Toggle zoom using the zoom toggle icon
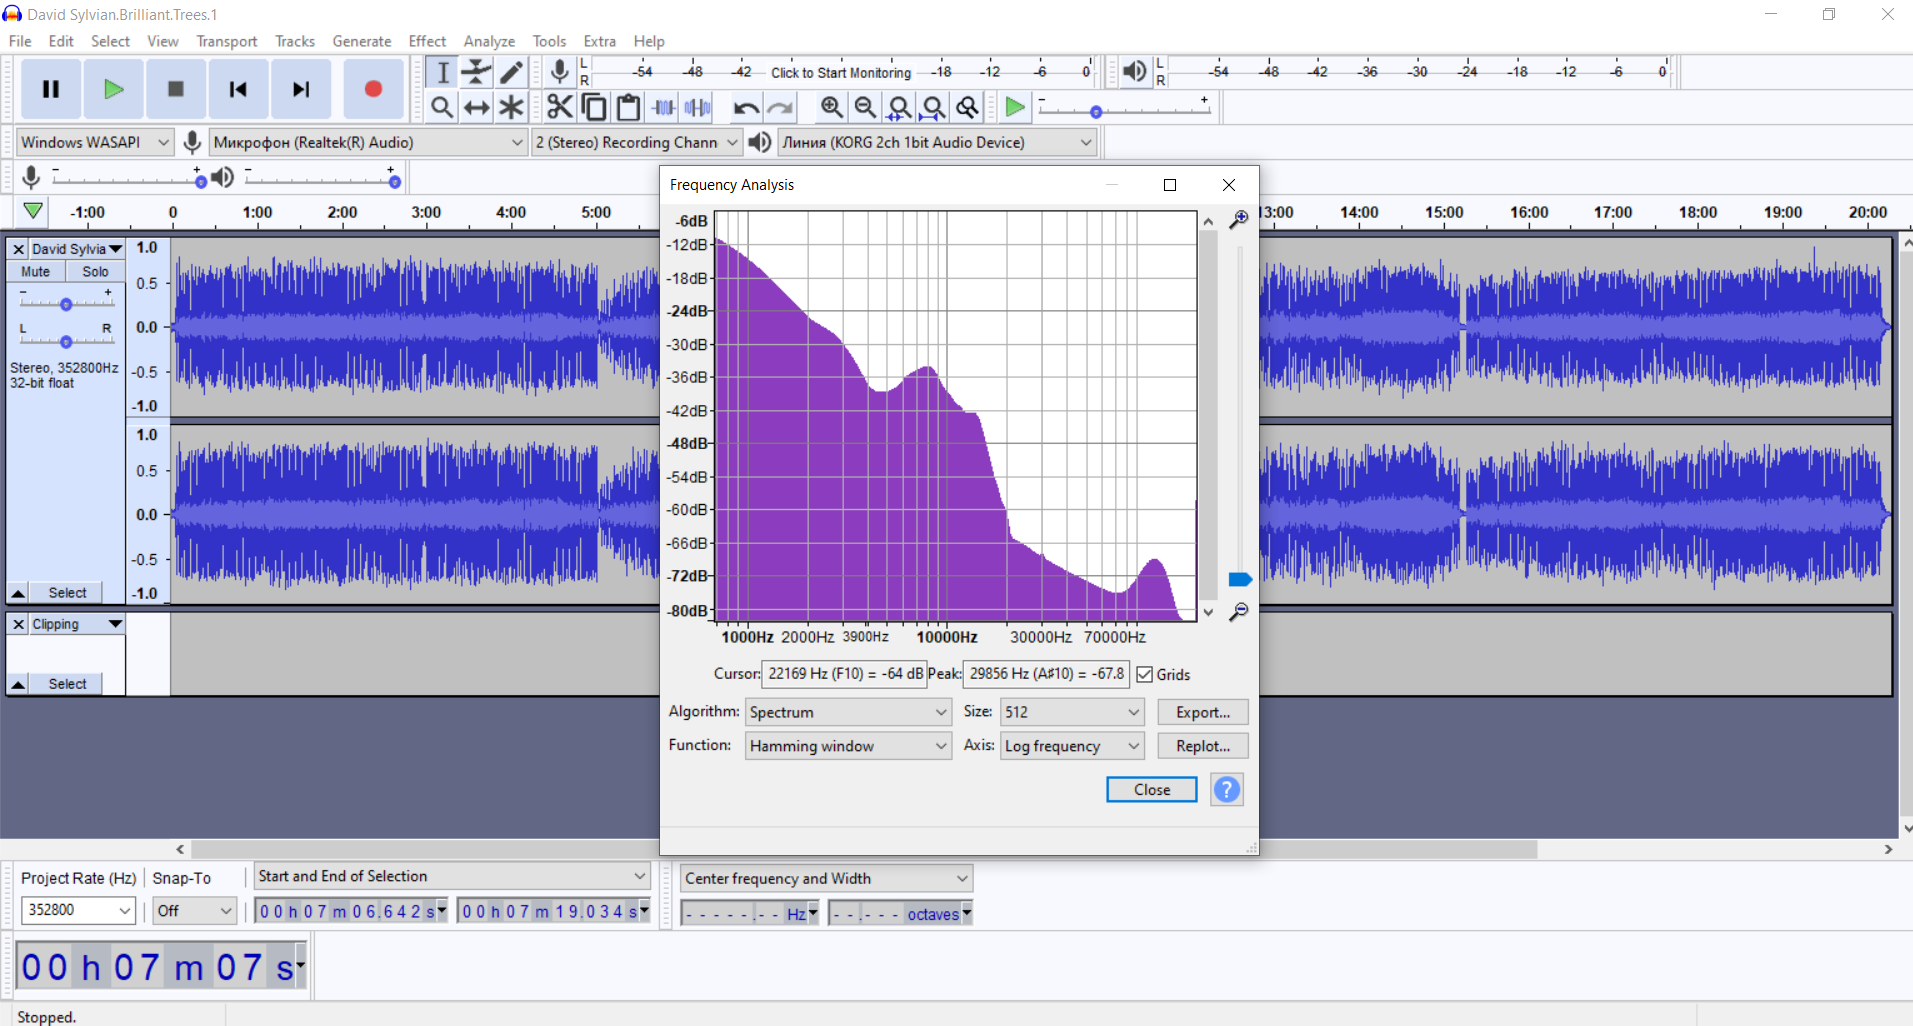The height and width of the screenshot is (1026, 1913). [x=967, y=107]
